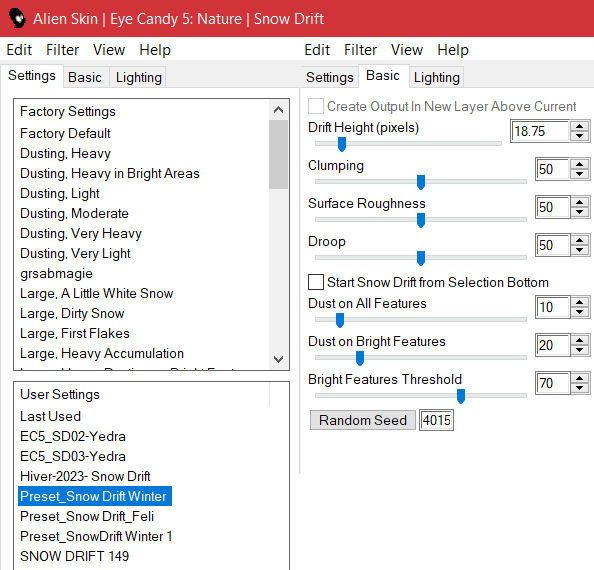Click the Clumping slider handle
Image resolution: width=594 pixels, height=570 pixels.
click(x=421, y=182)
